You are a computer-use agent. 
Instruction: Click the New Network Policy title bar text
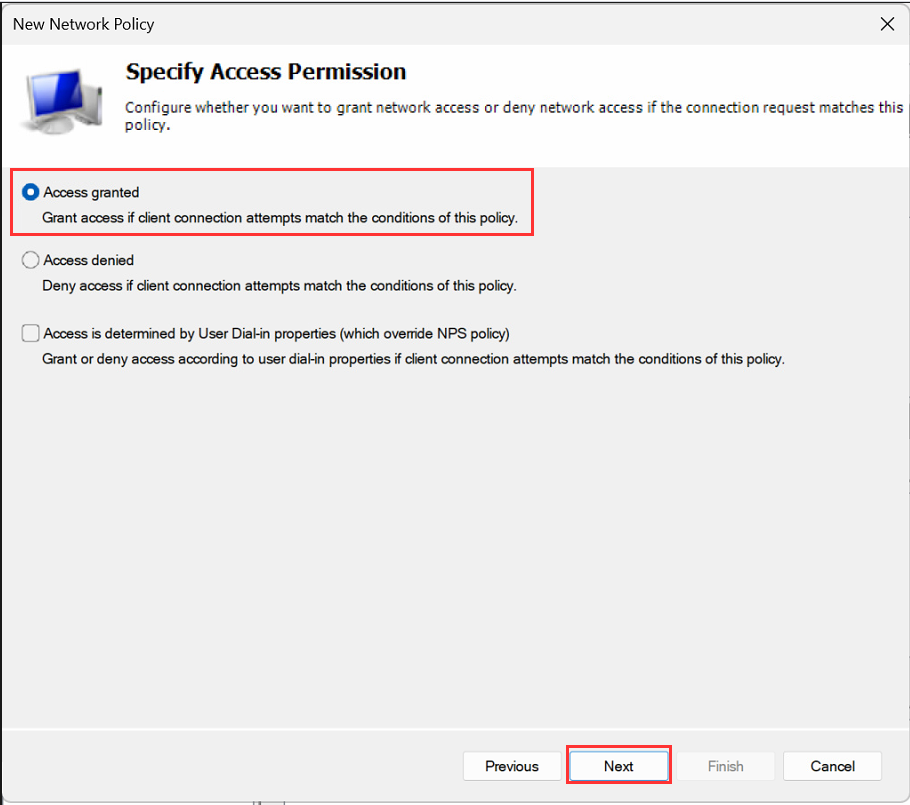click(84, 24)
